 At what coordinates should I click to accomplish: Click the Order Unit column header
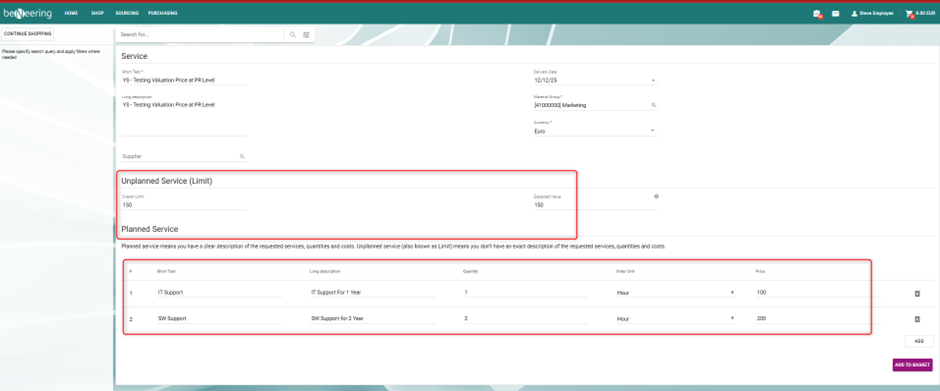(626, 271)
